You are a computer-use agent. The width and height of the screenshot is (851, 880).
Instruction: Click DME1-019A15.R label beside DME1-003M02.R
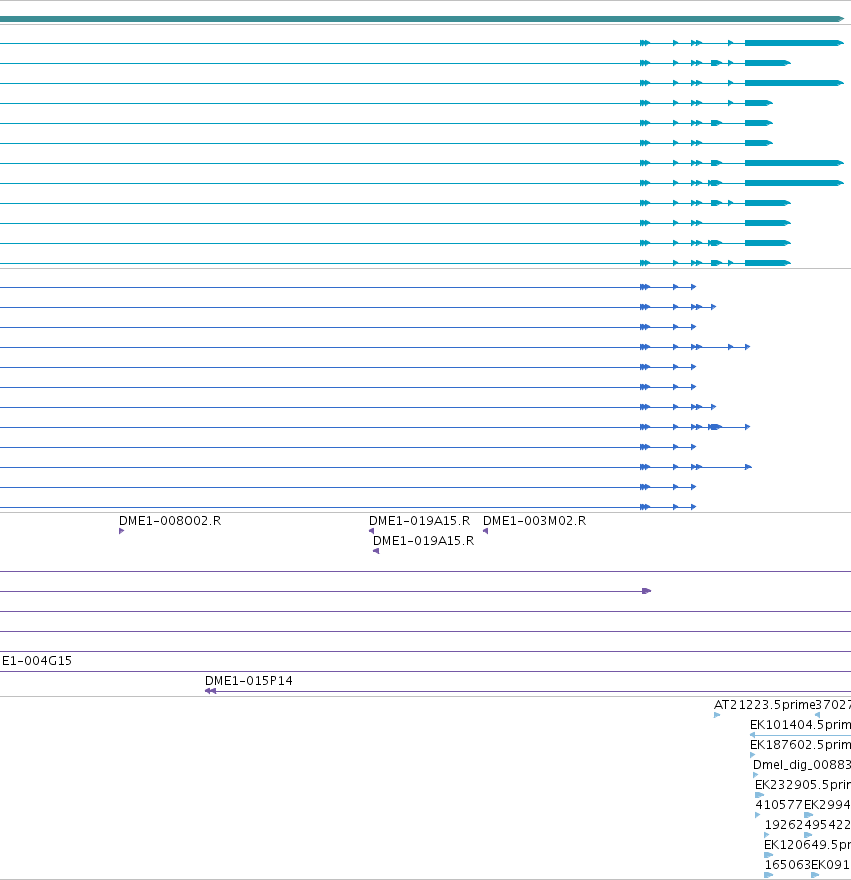point(419,521)
